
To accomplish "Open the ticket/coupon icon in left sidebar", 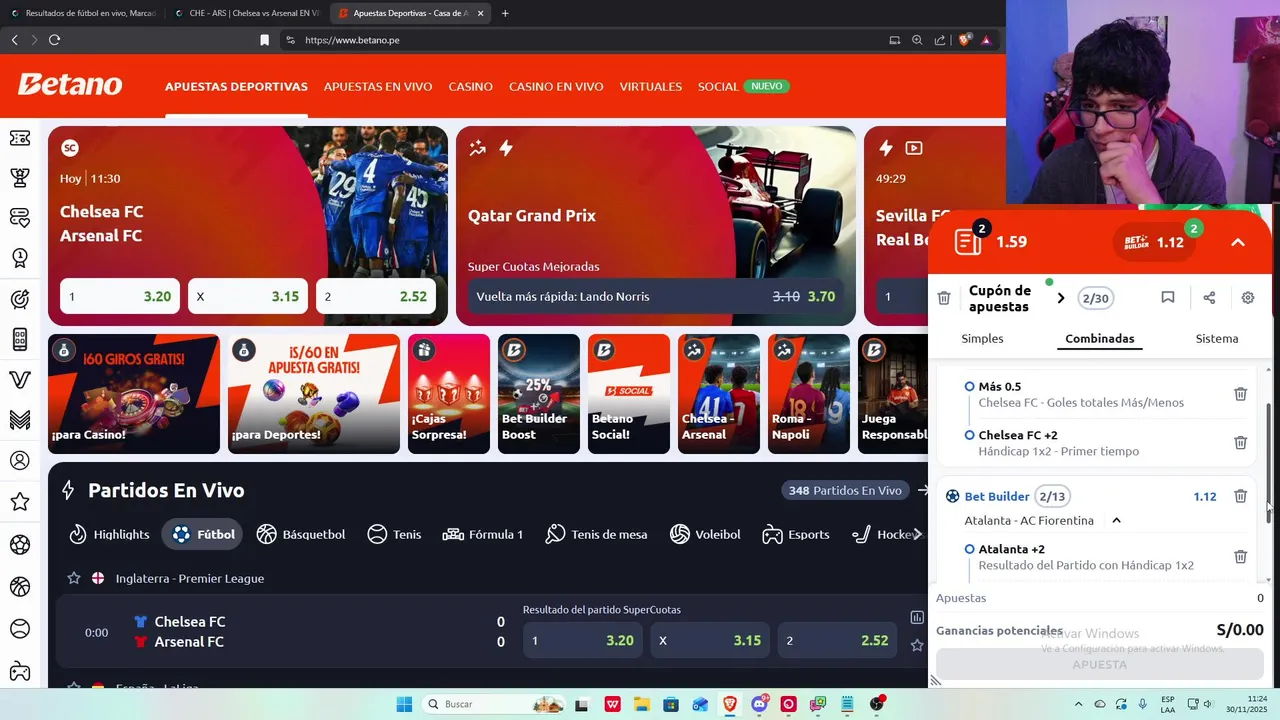I will click(20, 138).
